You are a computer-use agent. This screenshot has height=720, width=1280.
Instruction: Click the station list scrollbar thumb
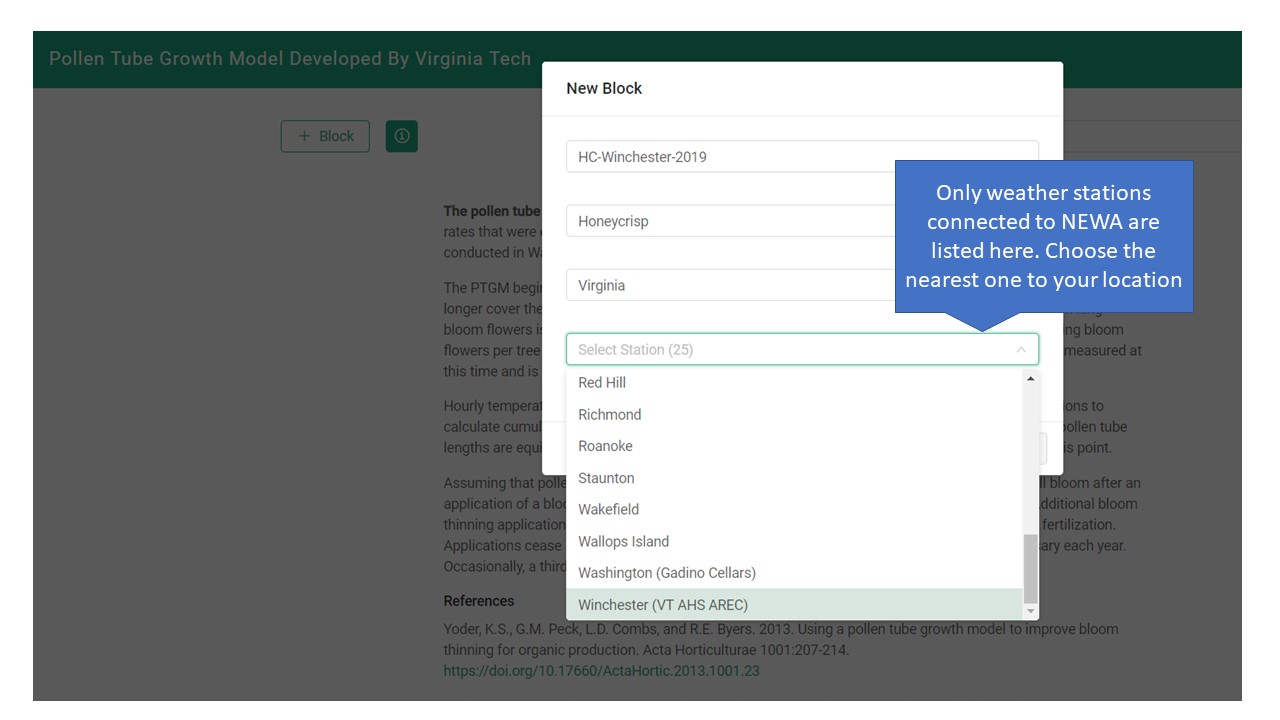[1031, 568]
